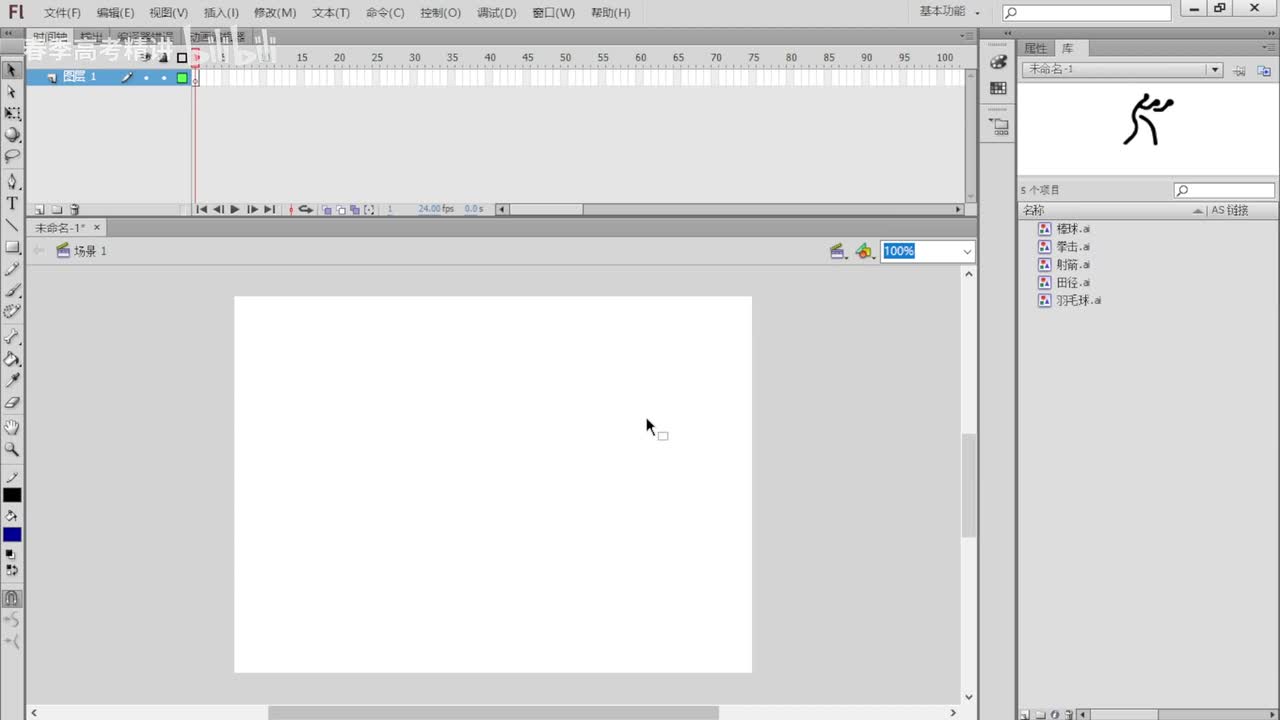This screenshot has height=720, width=1280.
Task: Select the Pen tool
Action: 12,181
